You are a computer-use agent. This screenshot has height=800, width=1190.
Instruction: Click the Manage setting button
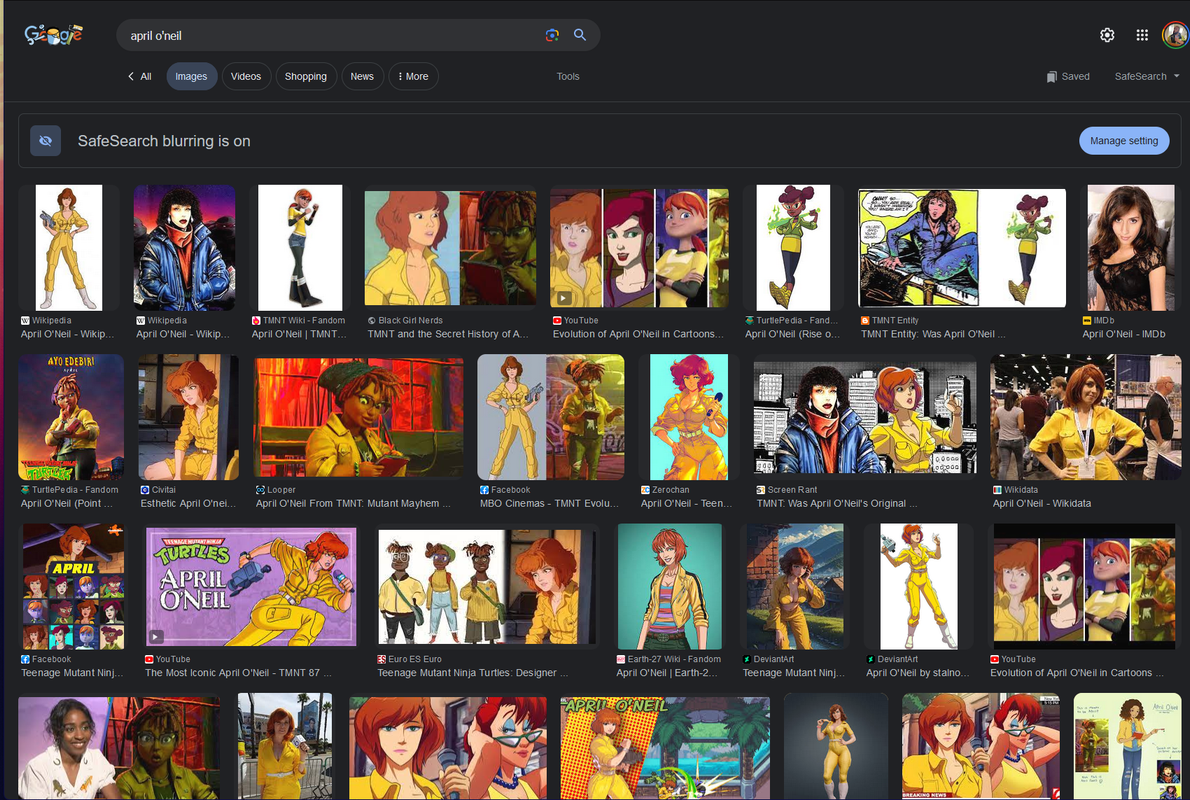coord(1124,140)
